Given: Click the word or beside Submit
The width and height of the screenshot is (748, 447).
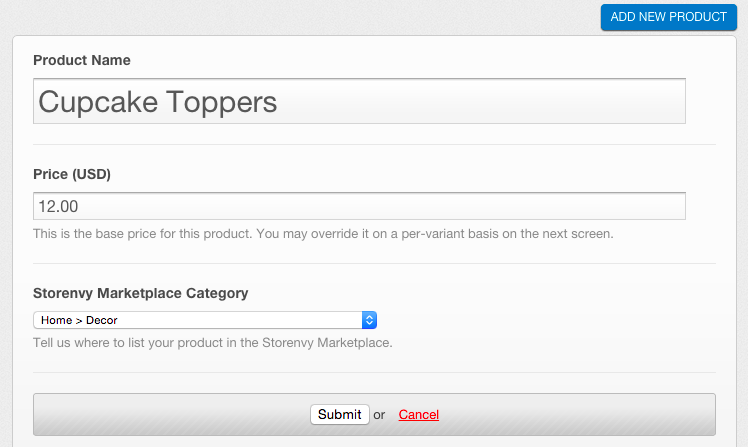Looking at the screenshot, I should pos(379,415).
